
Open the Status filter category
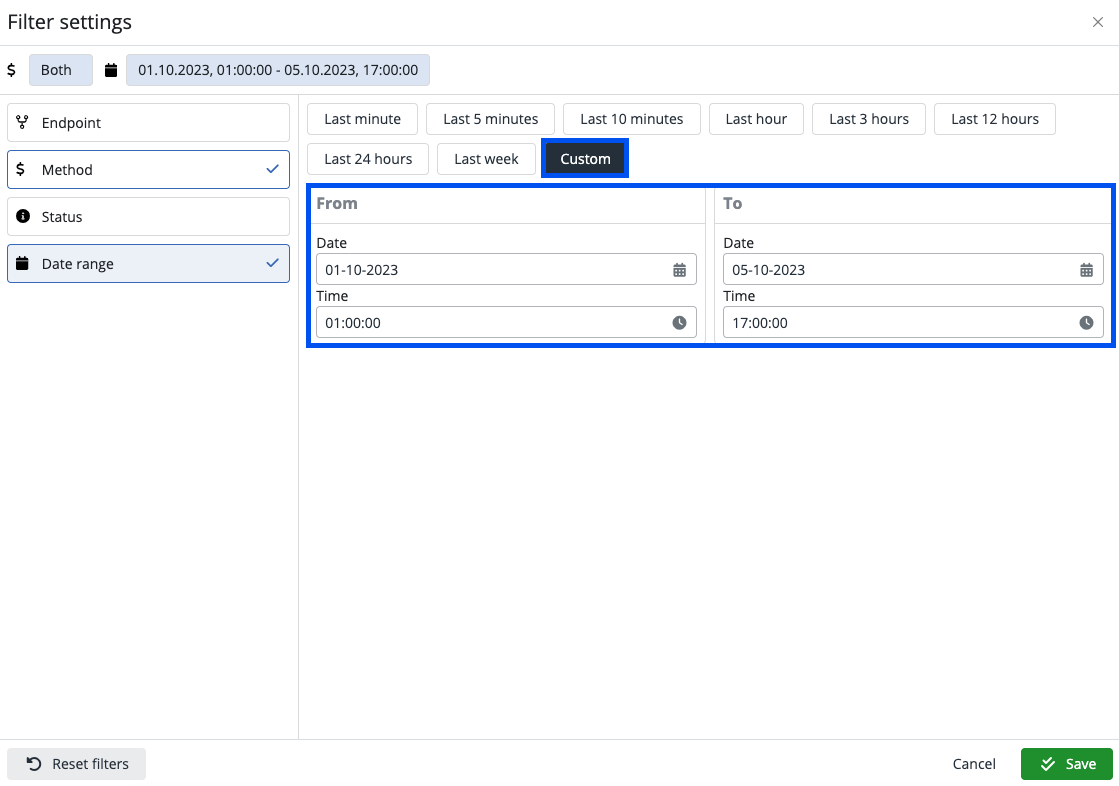(x=148, y=216)
